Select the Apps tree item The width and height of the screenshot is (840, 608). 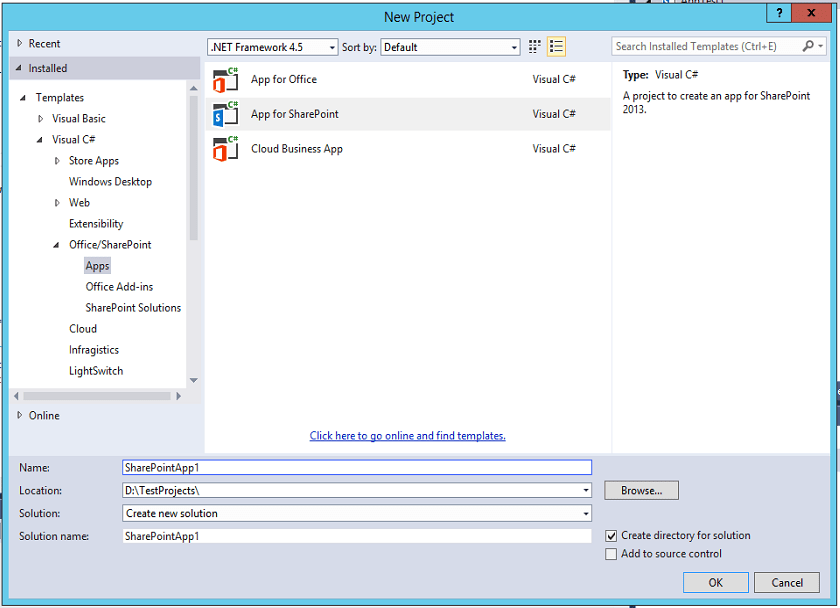pos(98,266)
